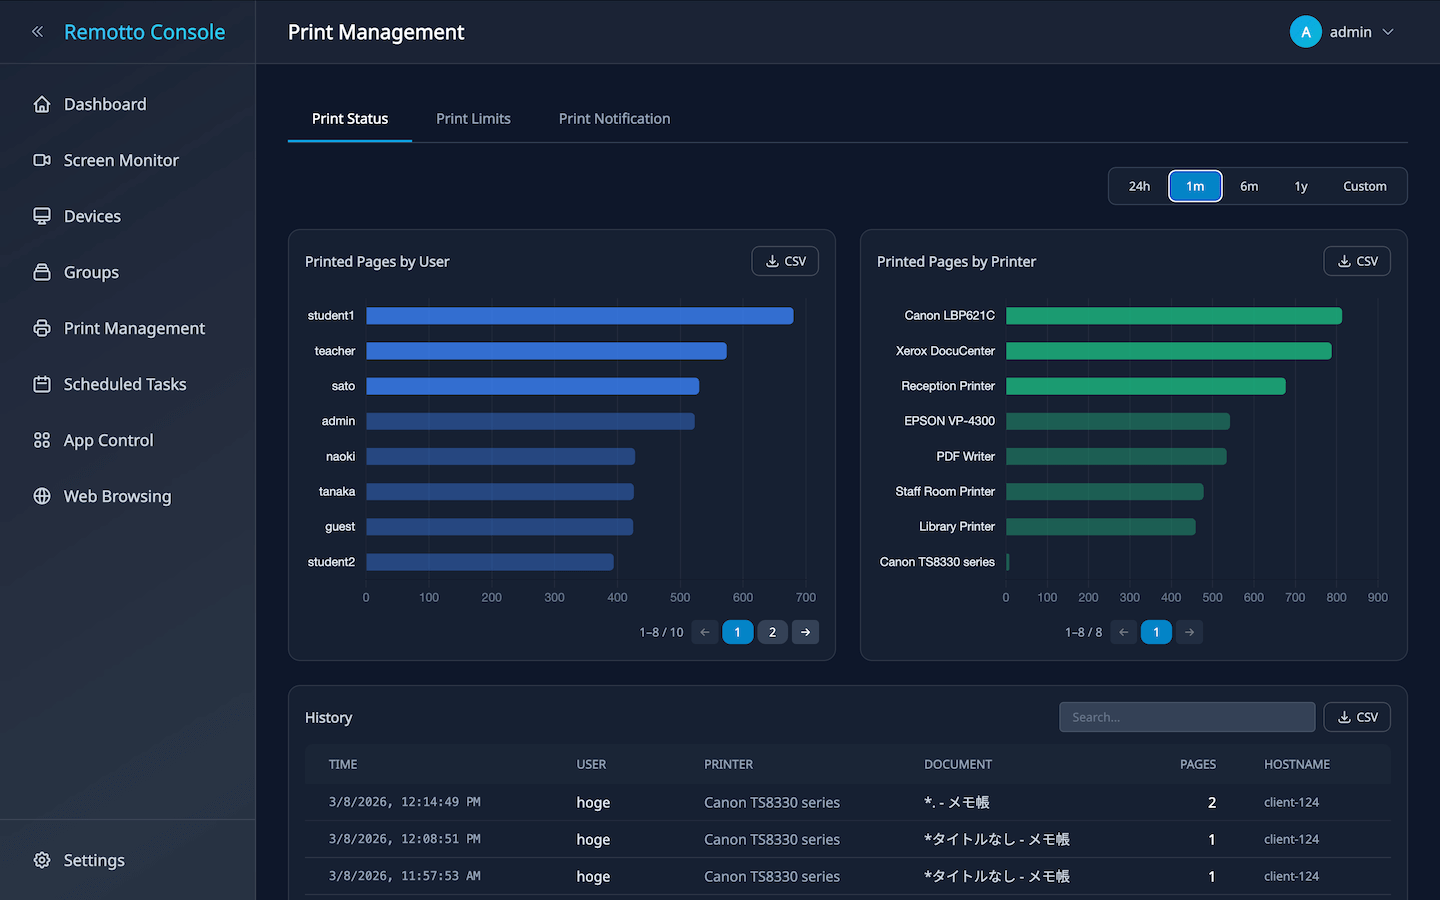This screenshot has height=900, width=1440.
Task: Click the History search field
Action: (1187, 717)
